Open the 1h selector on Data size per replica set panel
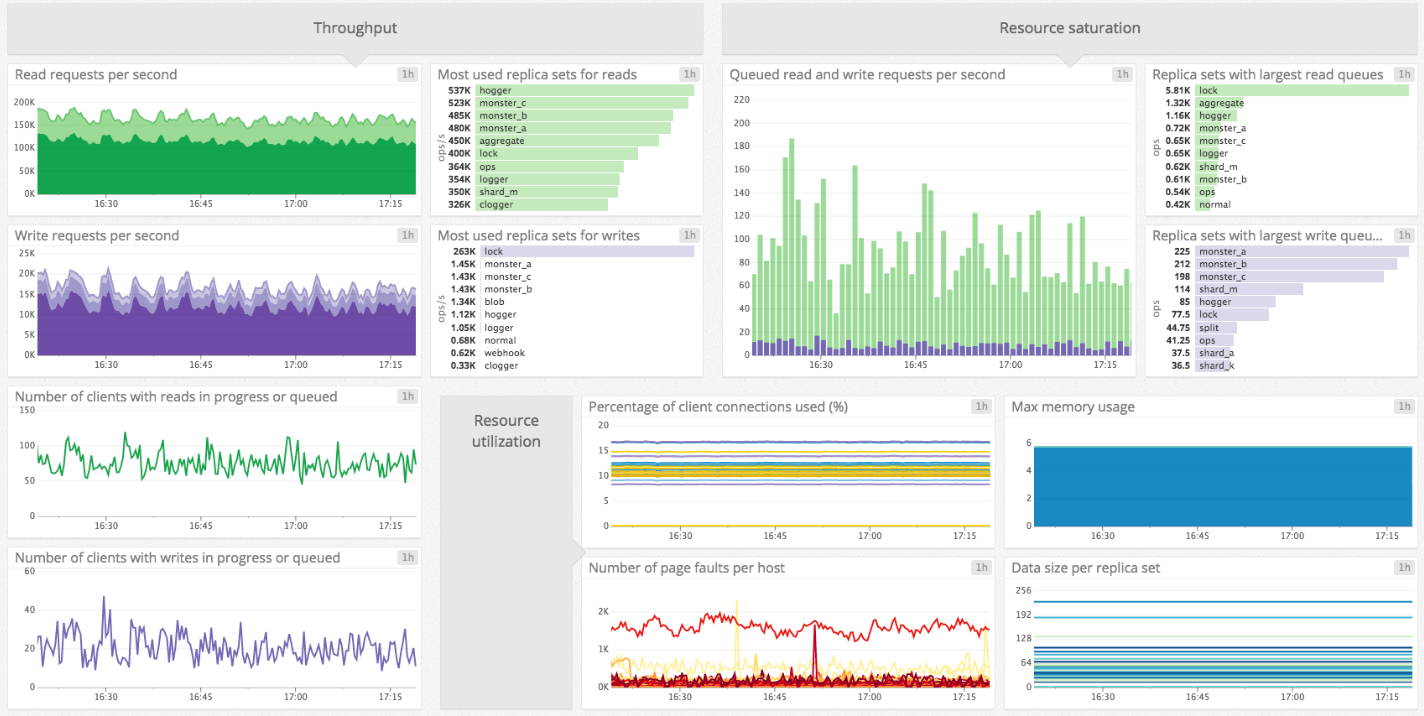The width and height of the screenshot is (1424, 716). (x=1403, y=567)
